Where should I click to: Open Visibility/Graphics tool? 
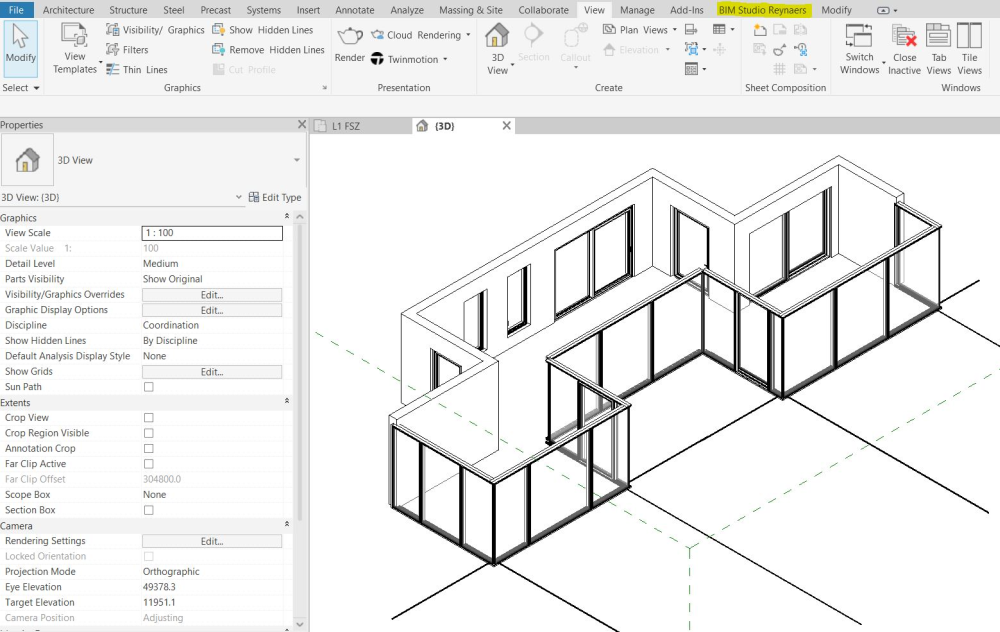click(x=155, y=30)
